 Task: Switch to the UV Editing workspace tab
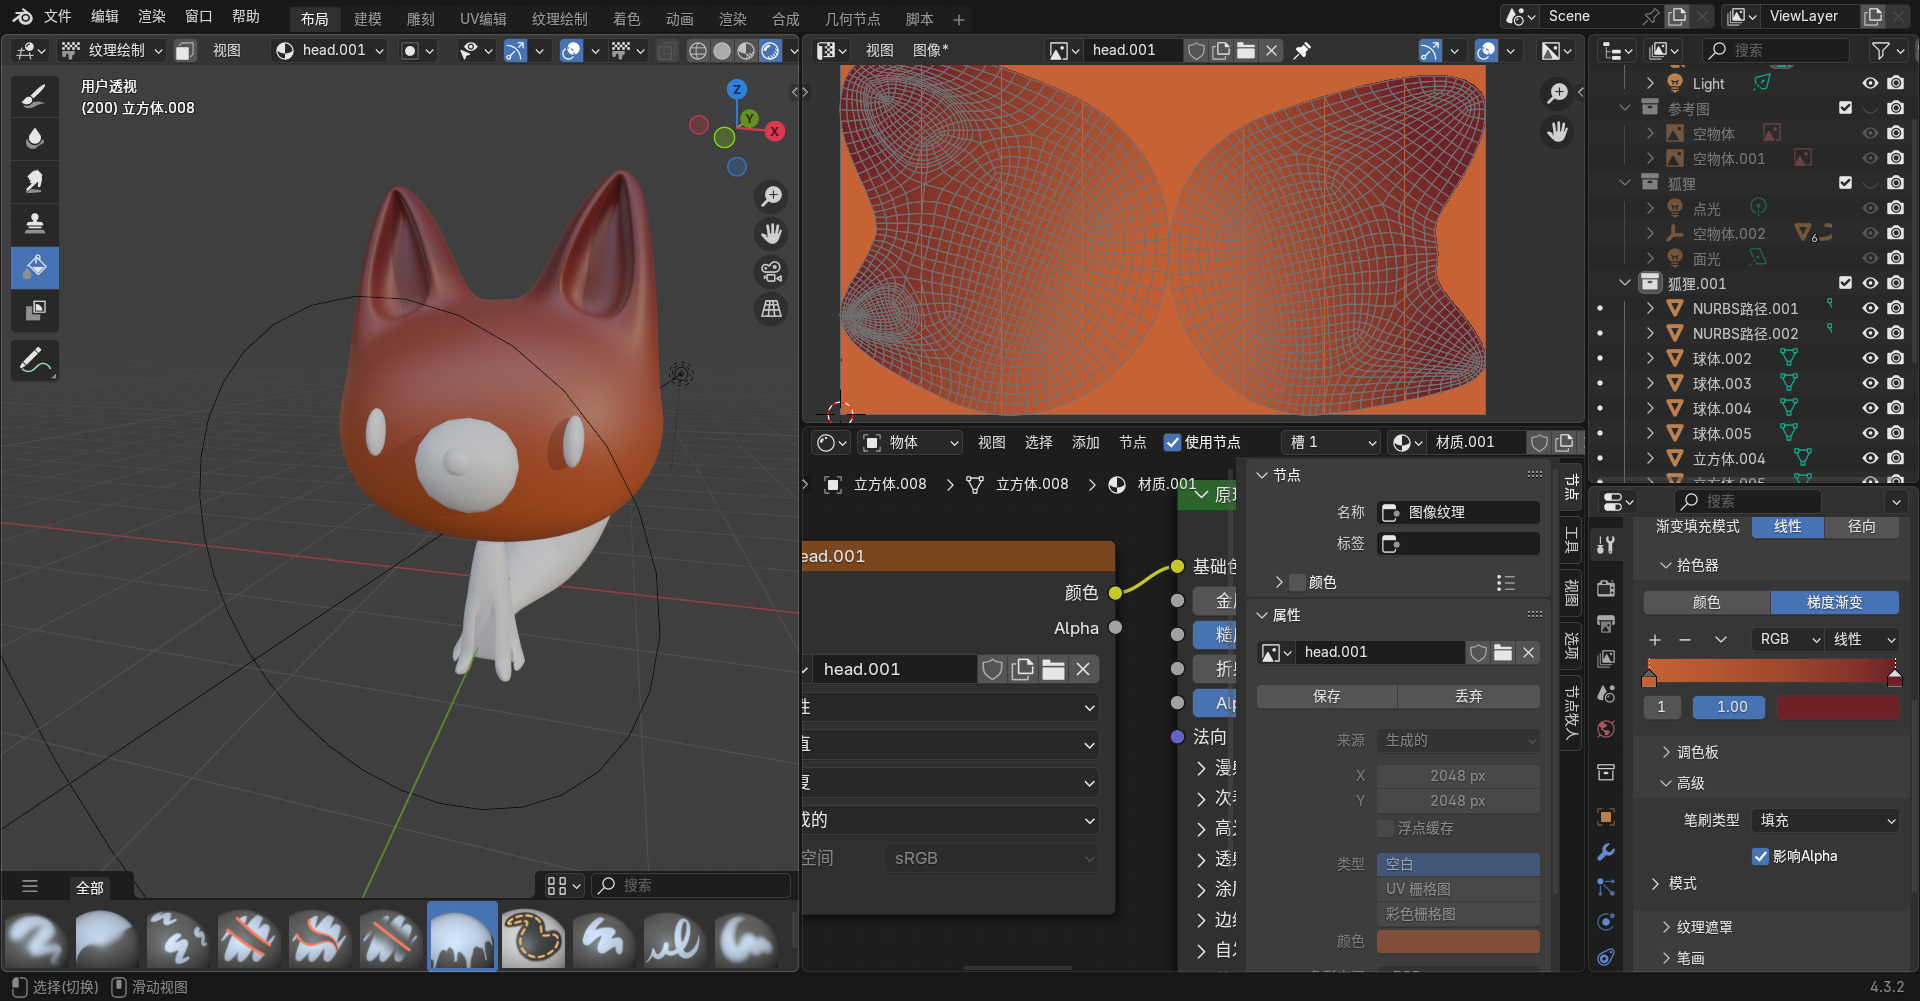click(482, 19)
